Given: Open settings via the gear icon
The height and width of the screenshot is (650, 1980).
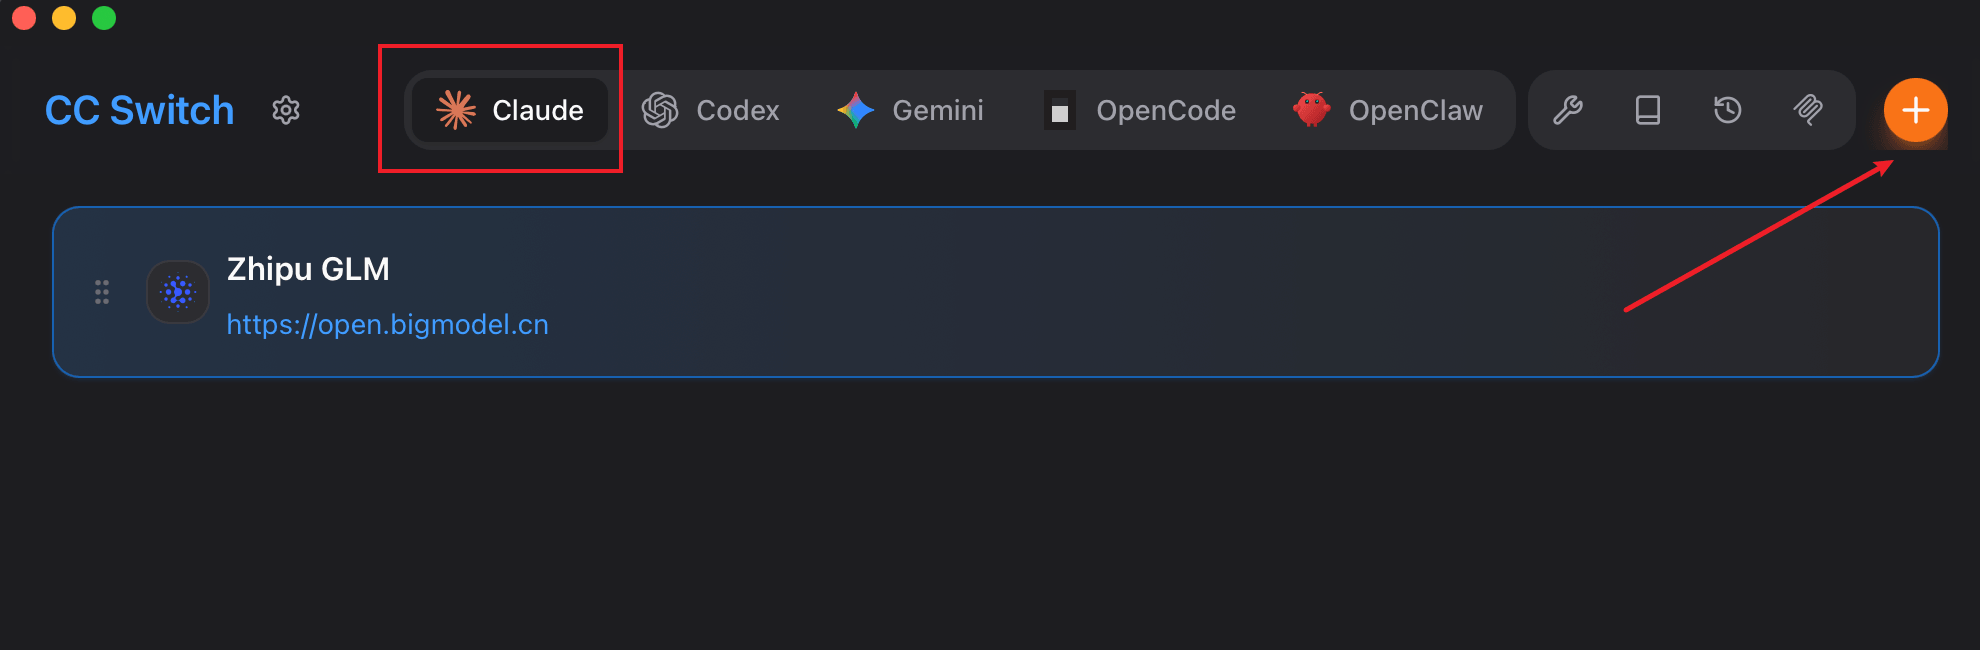Looking at the screenshot, I should [x=286, y=110].
